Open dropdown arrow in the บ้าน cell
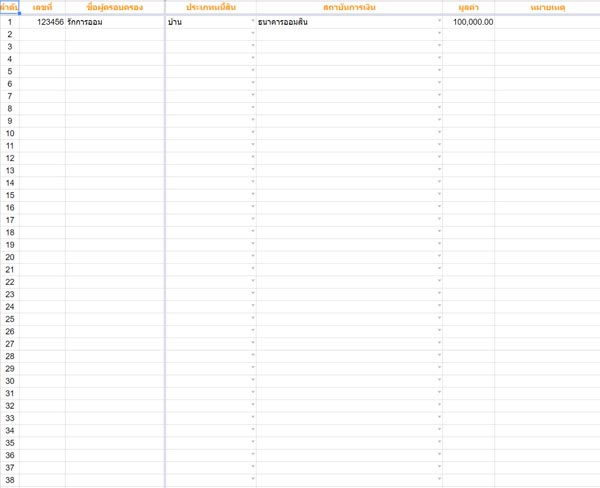The image size is (600, 488). coord(252,22)
